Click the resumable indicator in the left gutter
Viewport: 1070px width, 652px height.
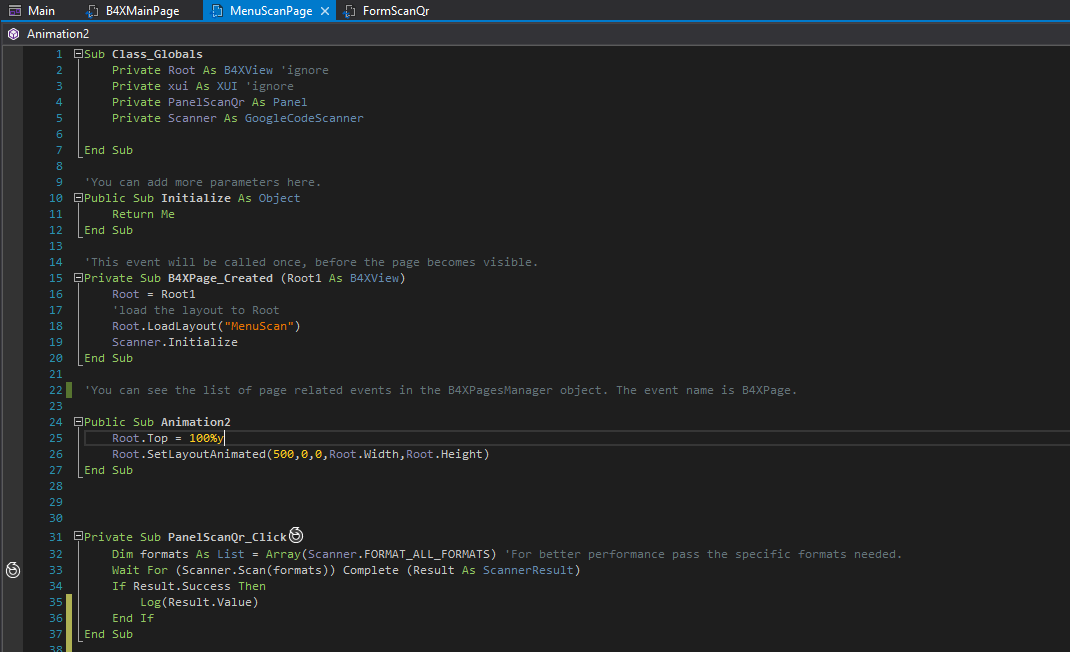tap(13, 569)
